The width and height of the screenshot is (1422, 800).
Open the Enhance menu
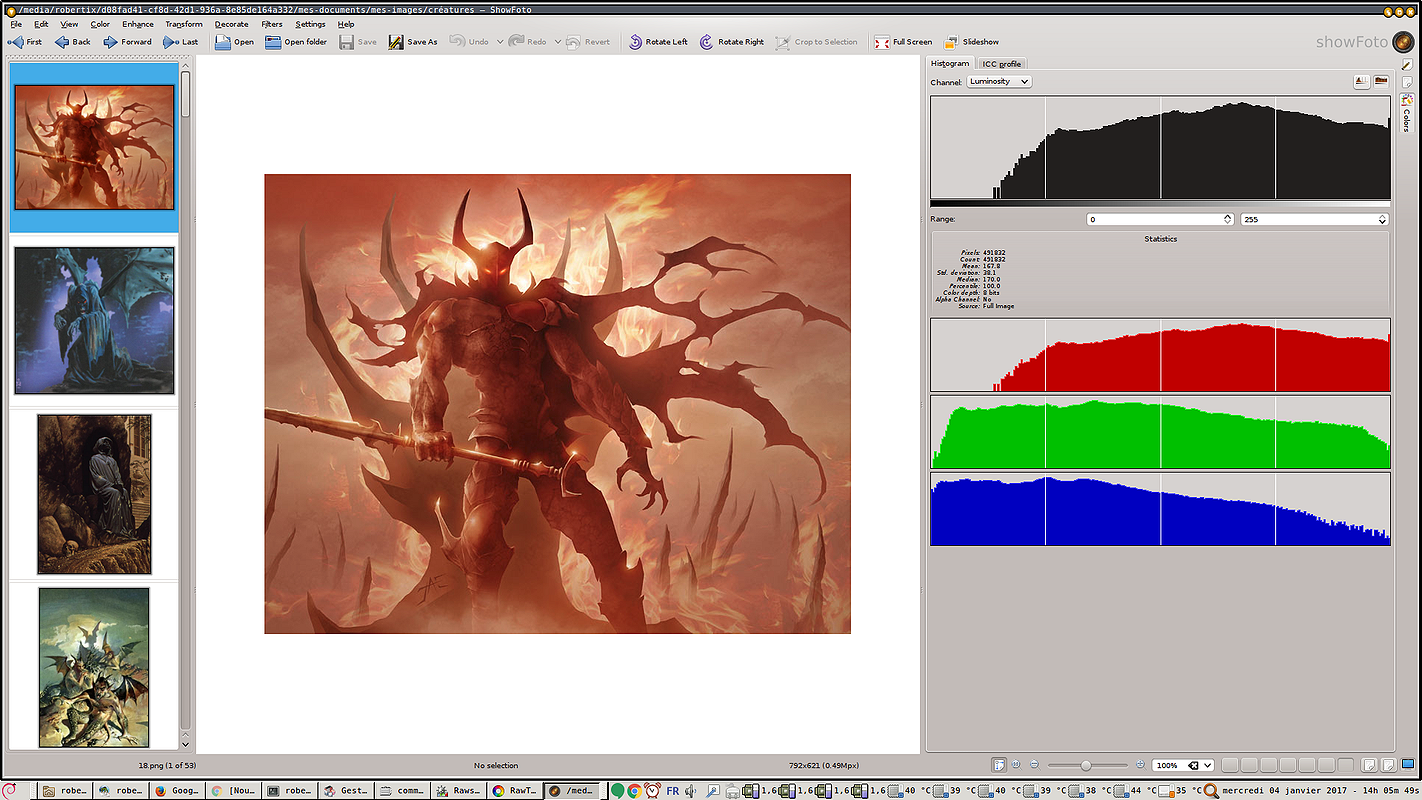tap(138, 24)
